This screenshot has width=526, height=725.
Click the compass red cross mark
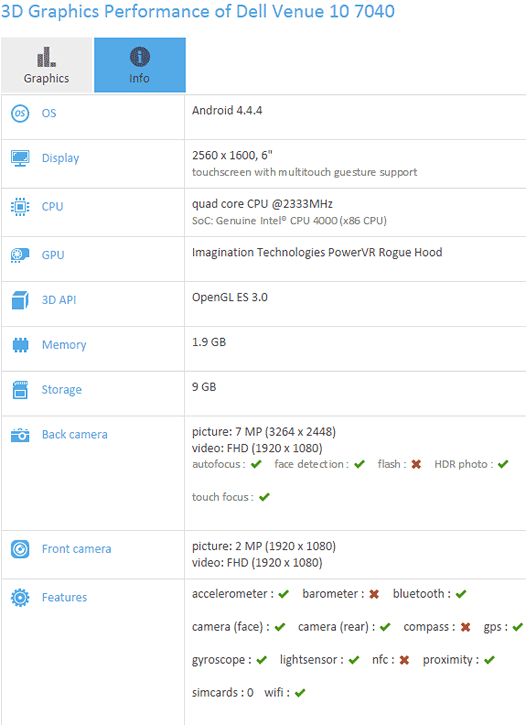tap(465, 627)
